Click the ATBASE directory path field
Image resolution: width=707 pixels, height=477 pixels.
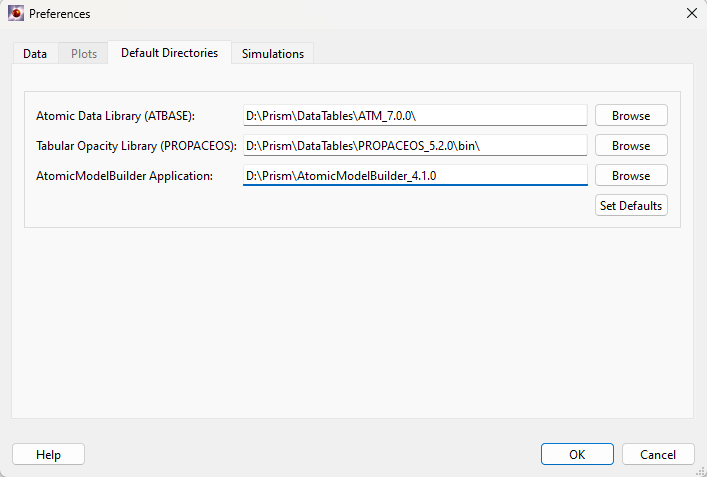(x=414, y=116)
